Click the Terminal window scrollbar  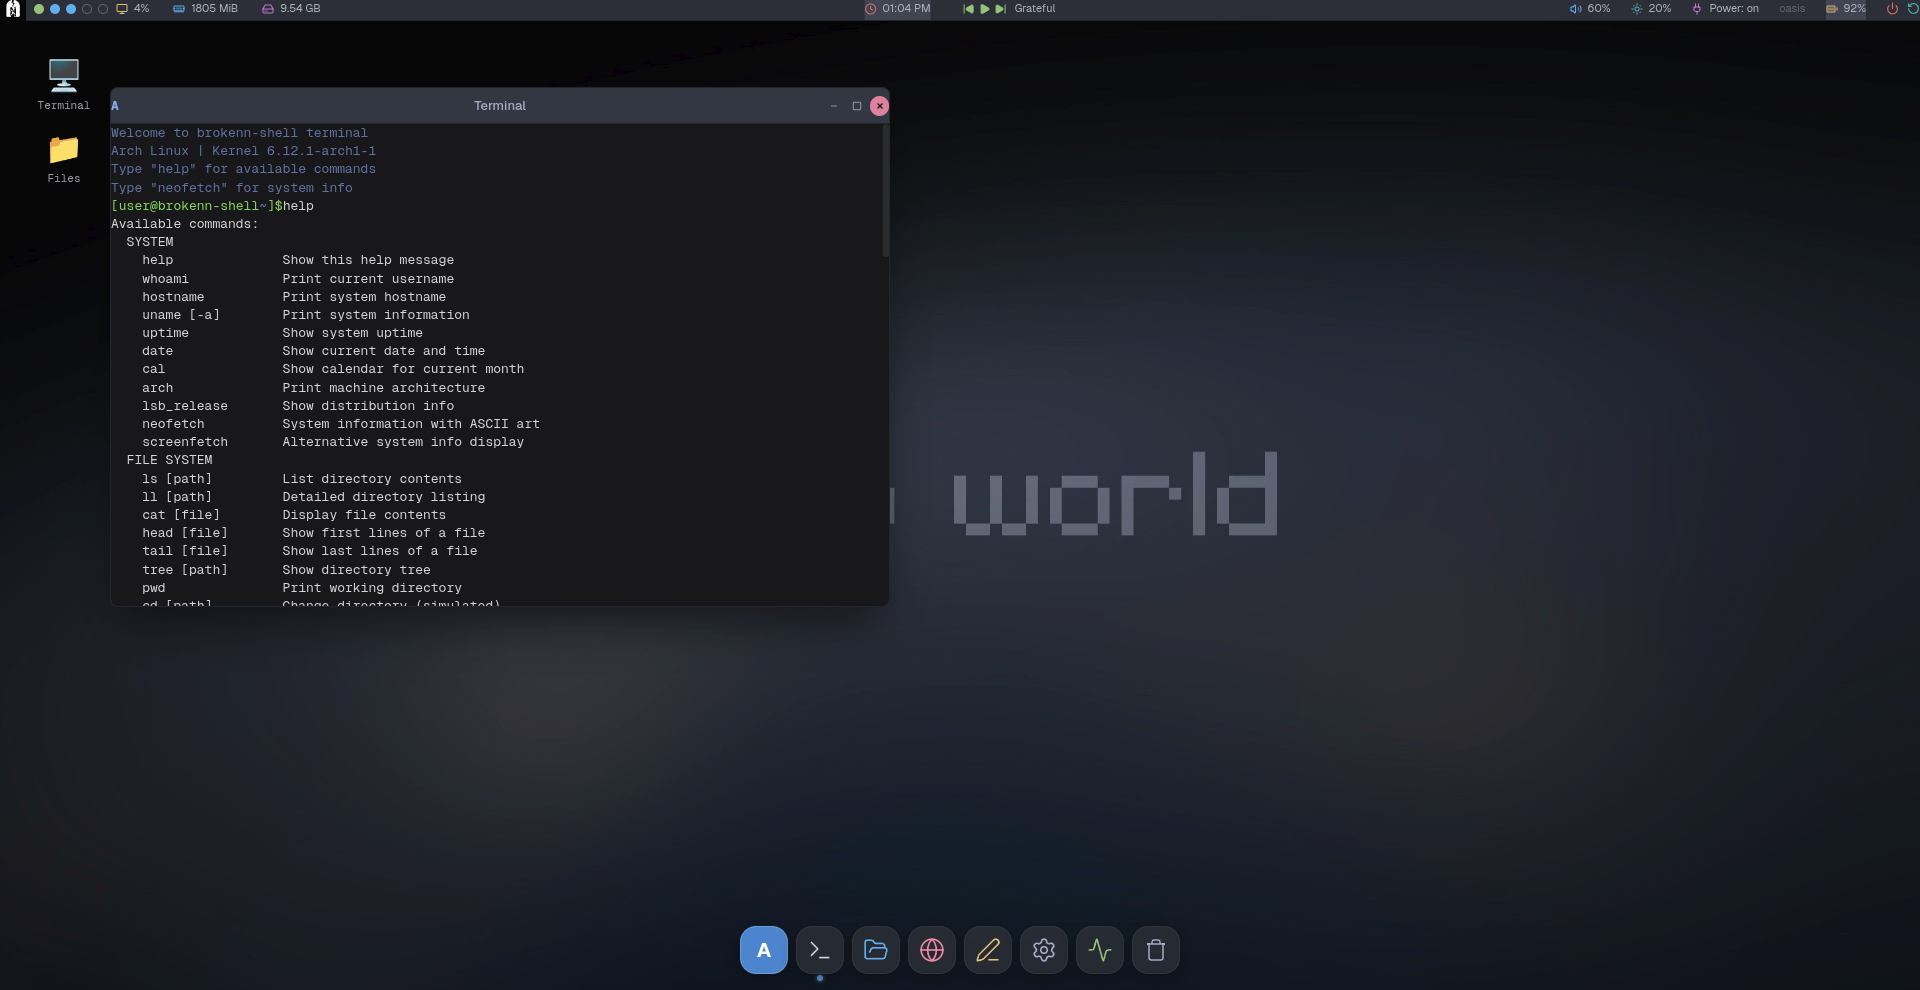click(x=886, y=190)
